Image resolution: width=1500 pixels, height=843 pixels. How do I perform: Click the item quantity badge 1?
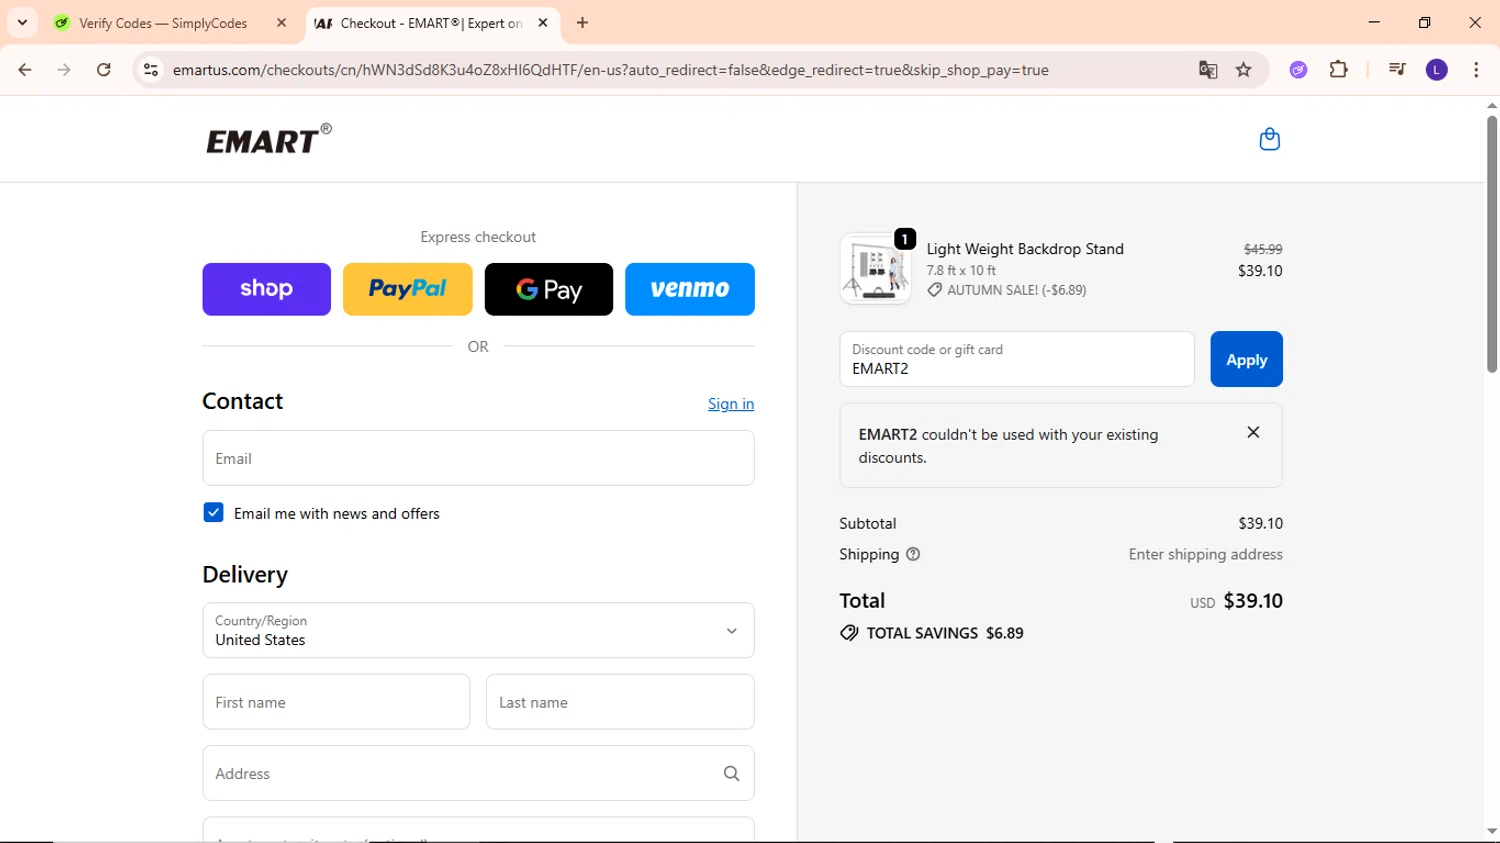905,239
